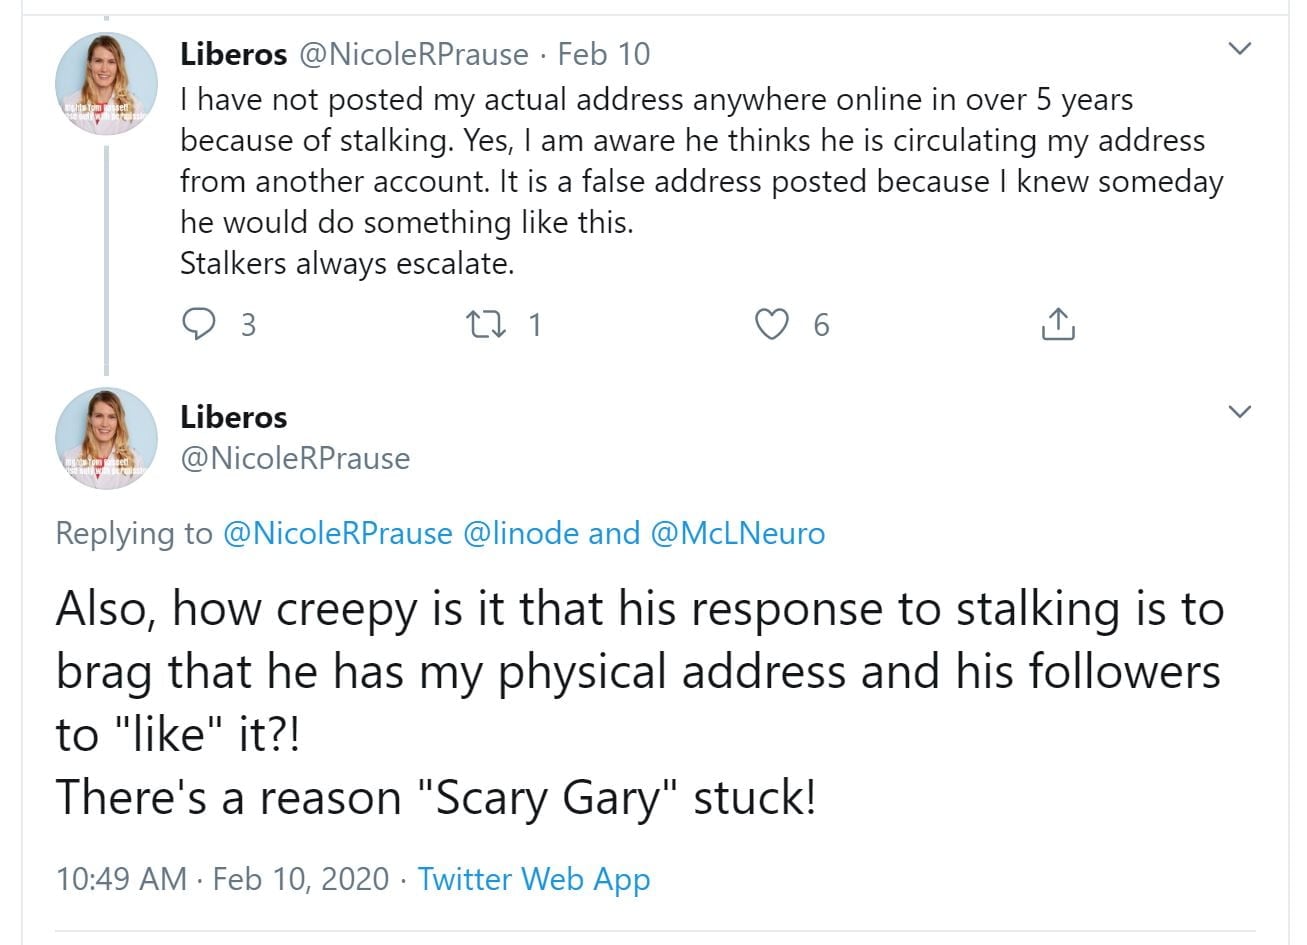This screenshot has width=1307, height=945.
Task: Click the @NicoleRPrause handle next to Feb 10
Action: tap(414, 54)
